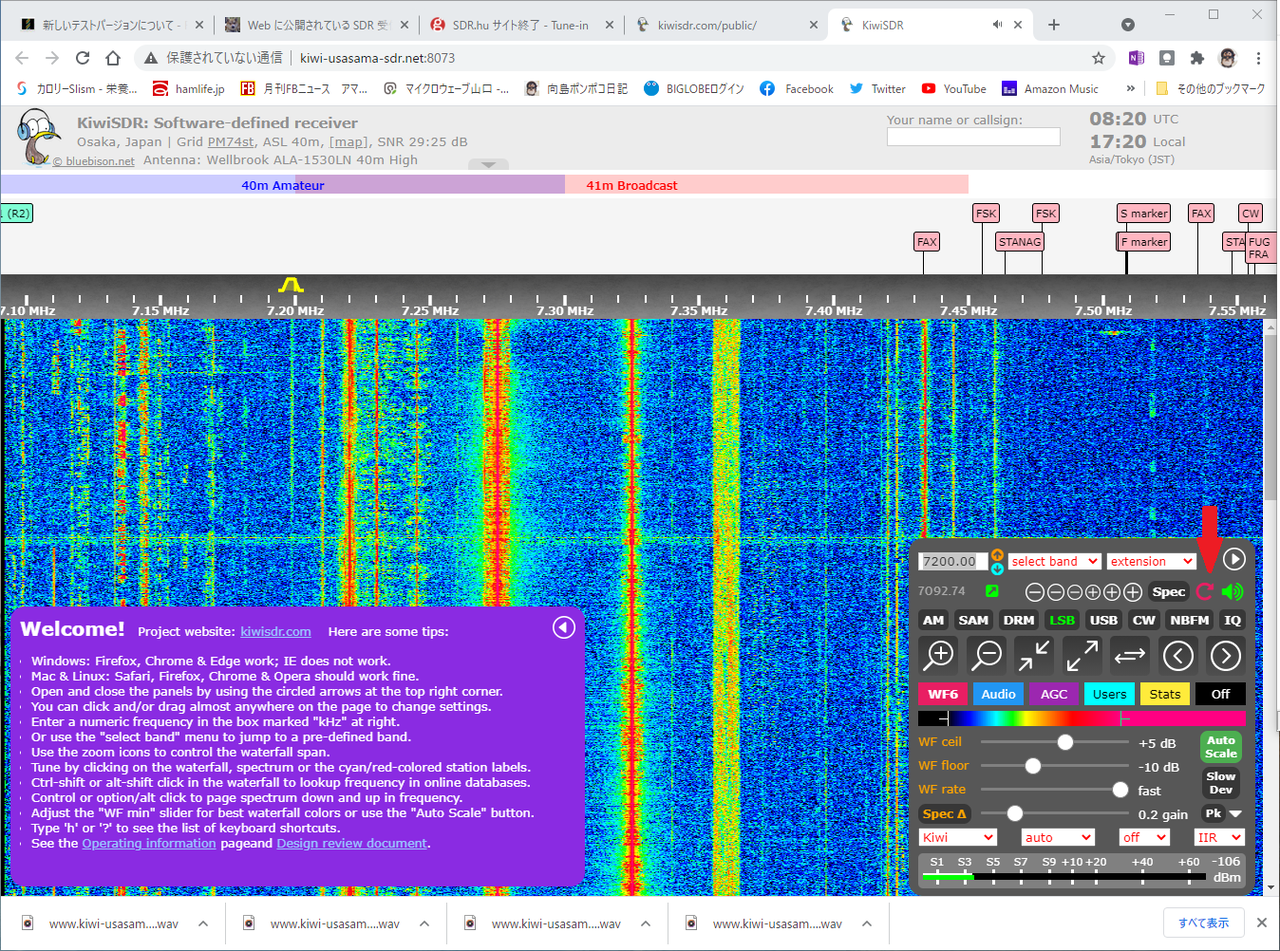Click the waterfall zoom in magnifier icon
Screen dimensions: 1280x951
939,655
